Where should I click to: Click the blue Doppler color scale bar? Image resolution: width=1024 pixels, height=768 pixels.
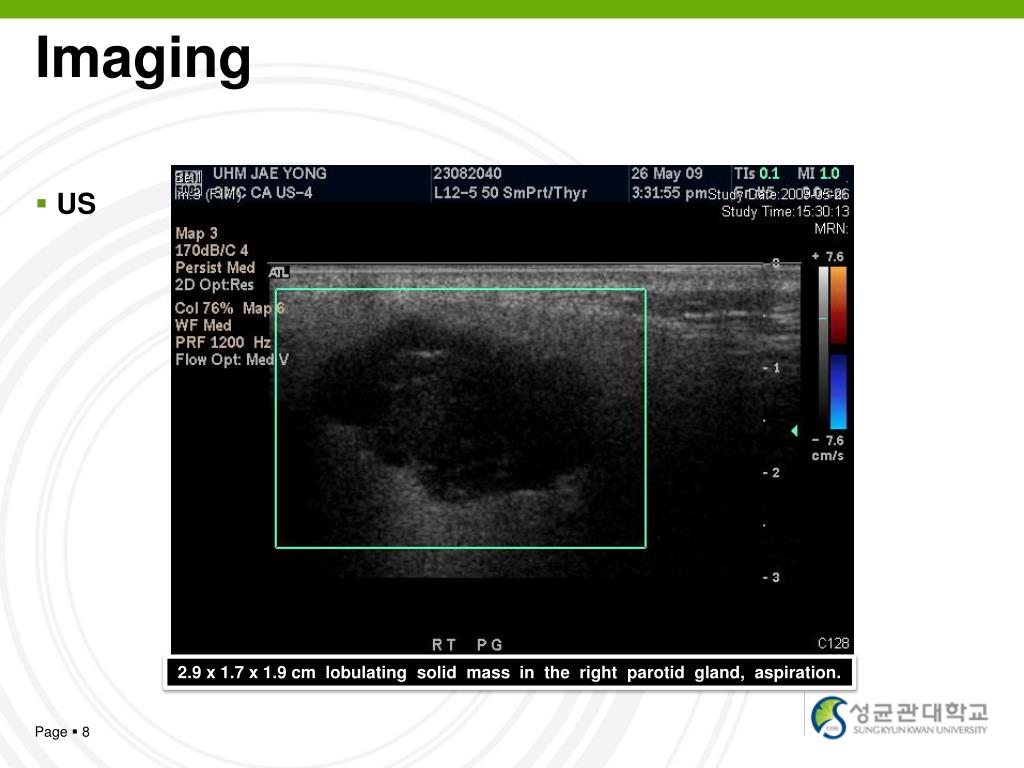coord(839,391)
